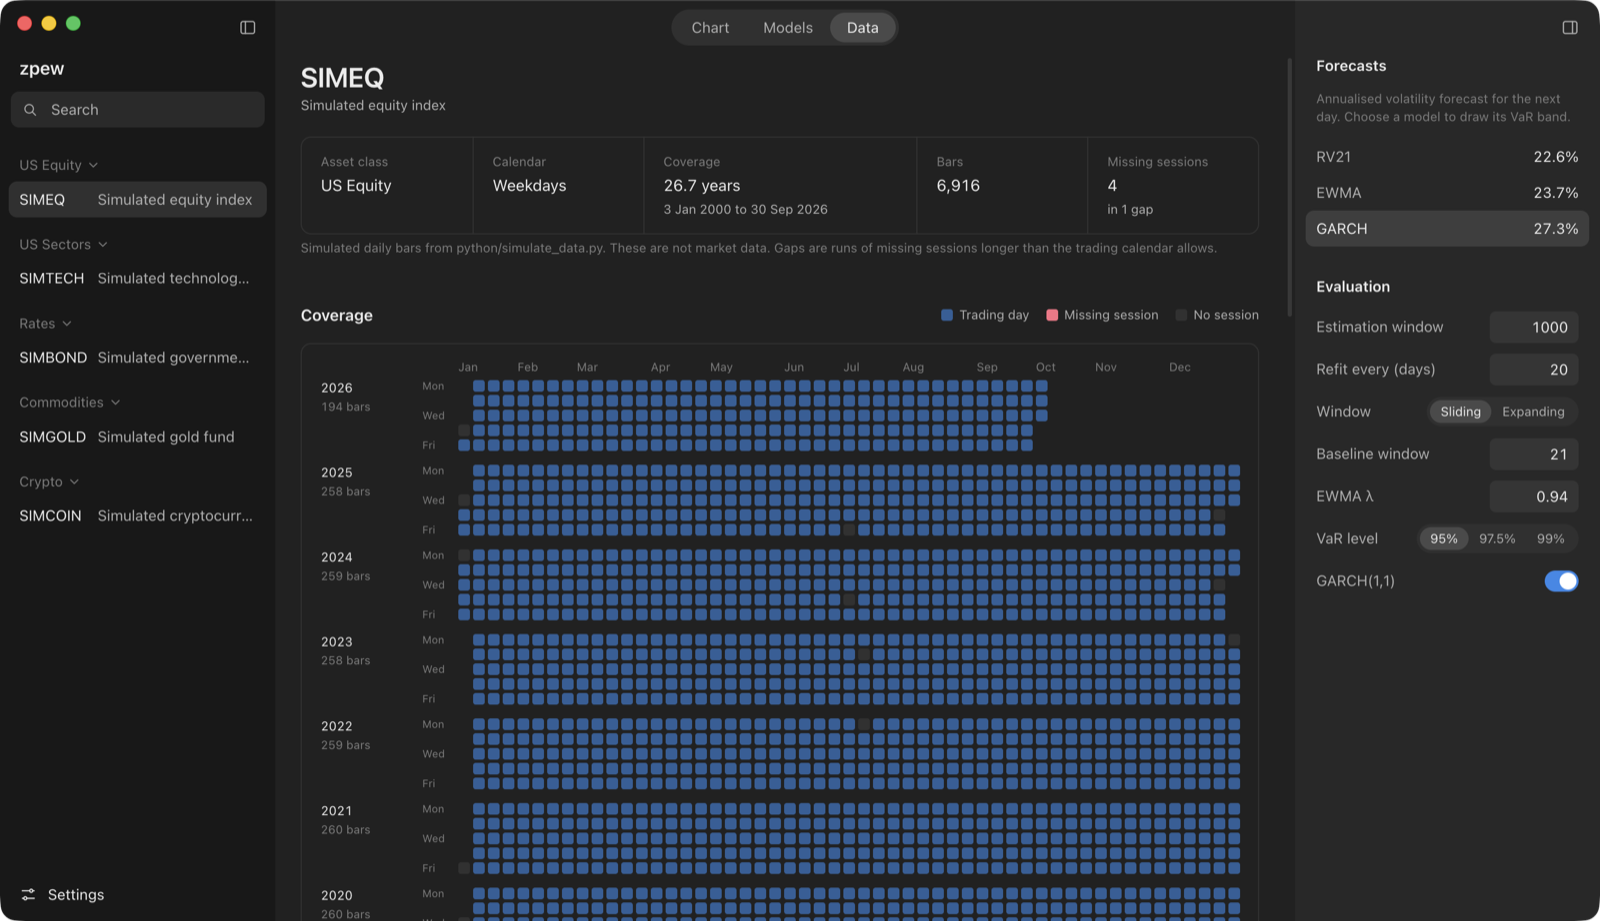Image resolution: width=1600 pixels, height=921 pixels.
Task: Focus the Search field
Action: point(138,110)
